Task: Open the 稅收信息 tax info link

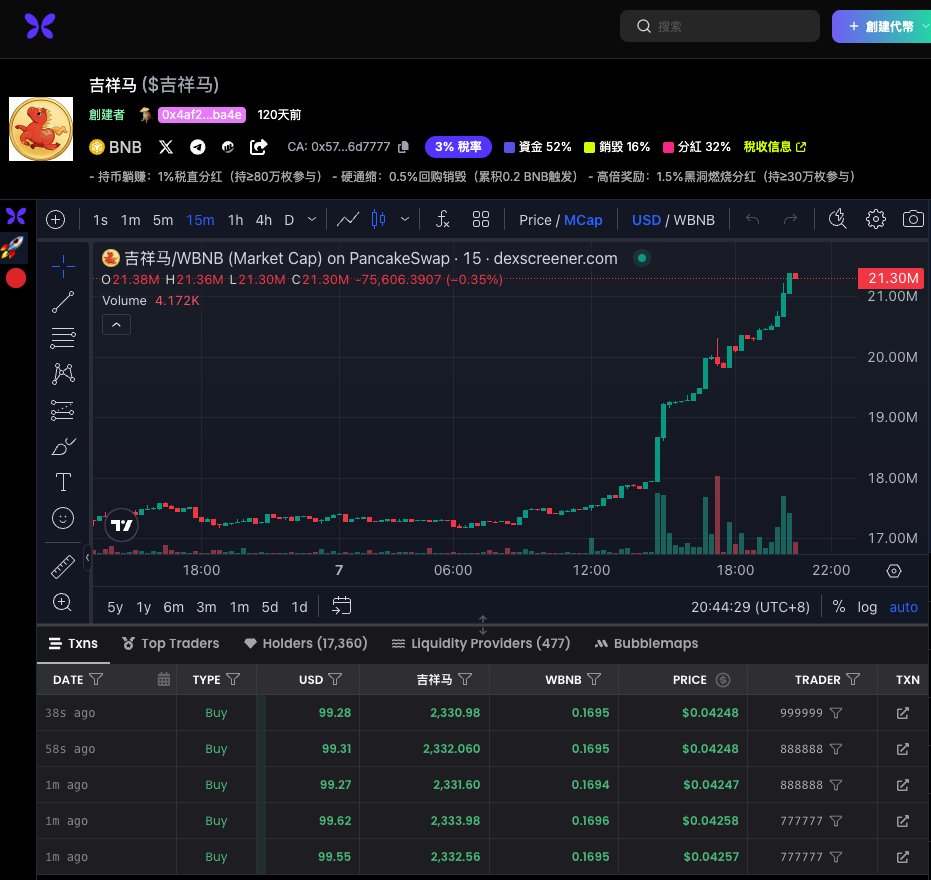Action: (774, 147)
